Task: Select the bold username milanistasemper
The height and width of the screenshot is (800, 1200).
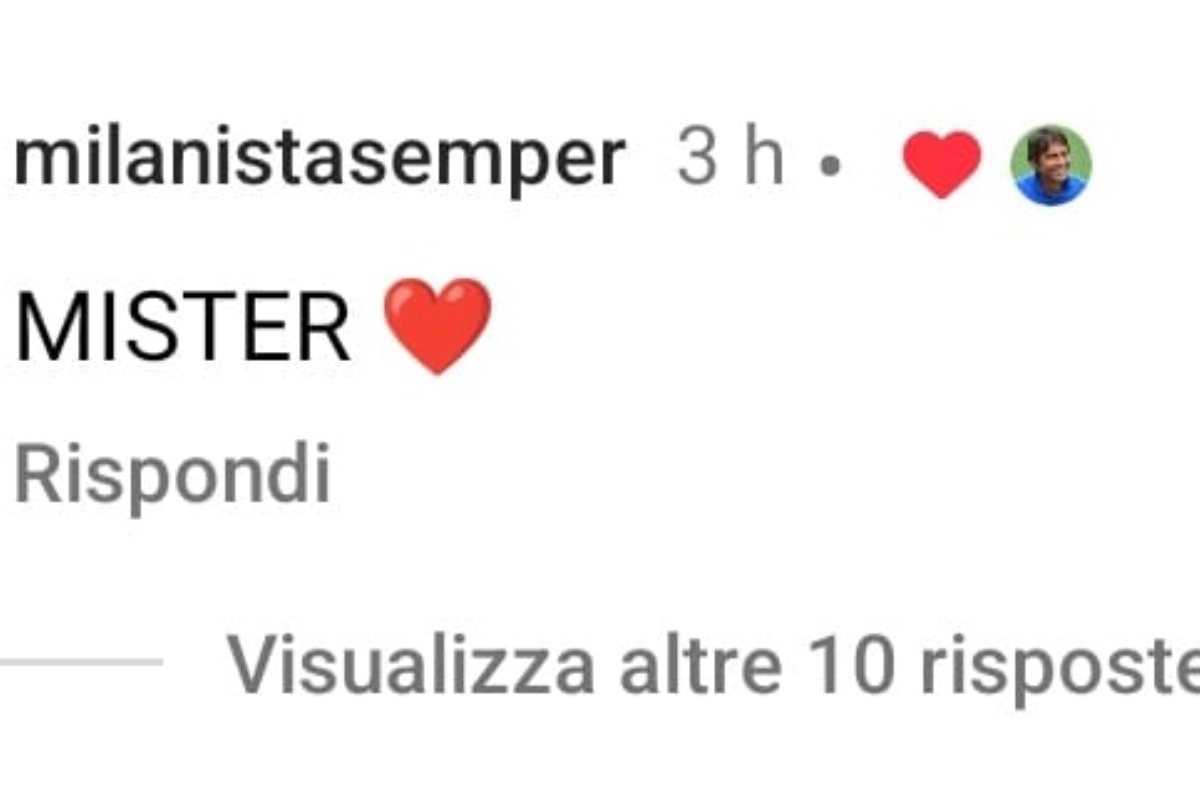Action: [x=320, y=160]
